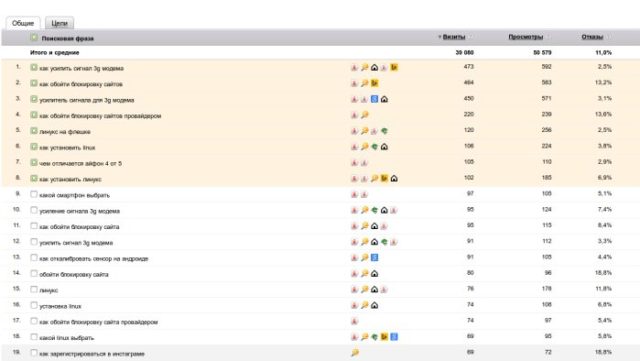Screen dimensions: 640x361
Task: Click the magnifier icon in row 19
Action: 355,352
